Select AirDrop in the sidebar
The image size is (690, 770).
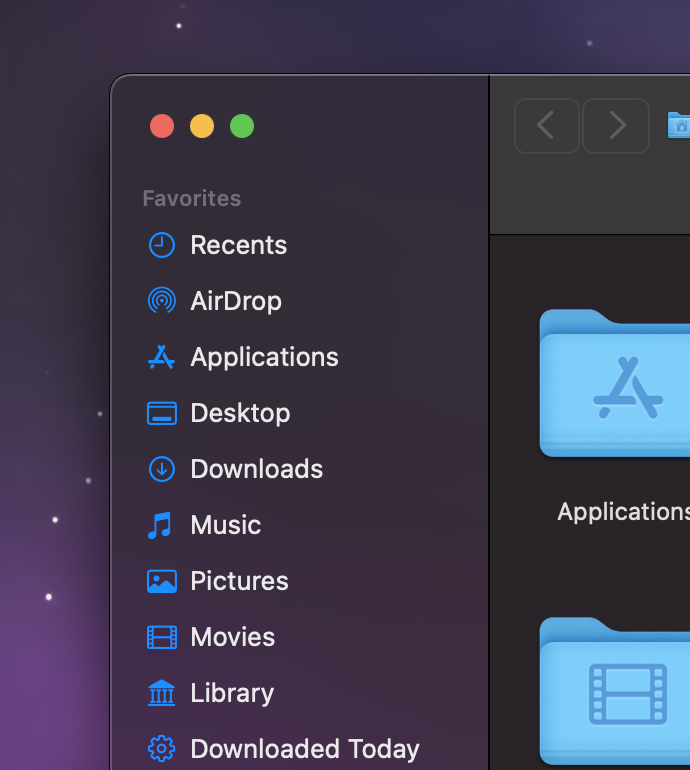click(x=236, y=301)
